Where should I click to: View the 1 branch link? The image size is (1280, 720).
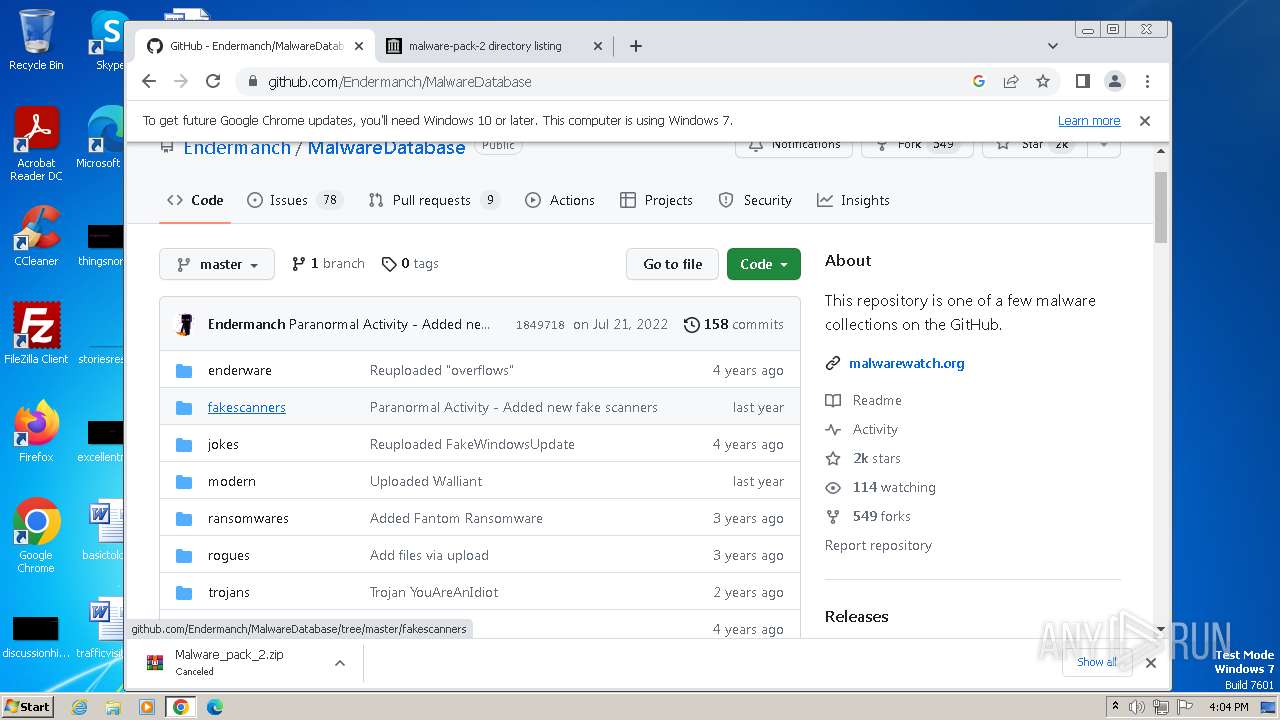[x=328, y=264]
